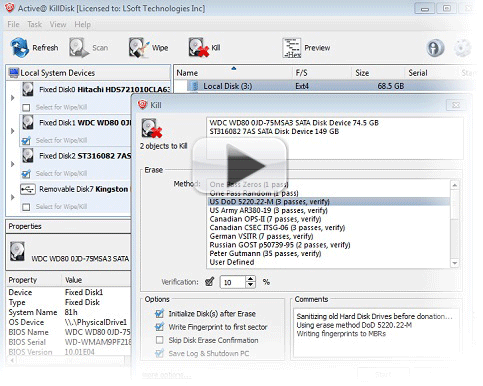Open the Task menu

coord(34,24)
